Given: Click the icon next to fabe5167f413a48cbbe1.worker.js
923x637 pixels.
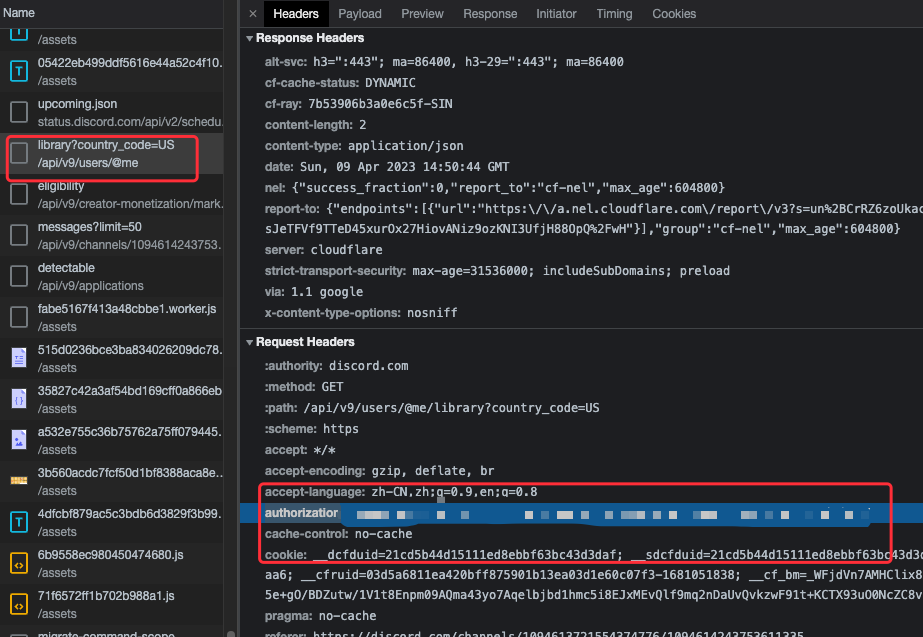Looking at the screenshot, I should [x=17, y=316].
